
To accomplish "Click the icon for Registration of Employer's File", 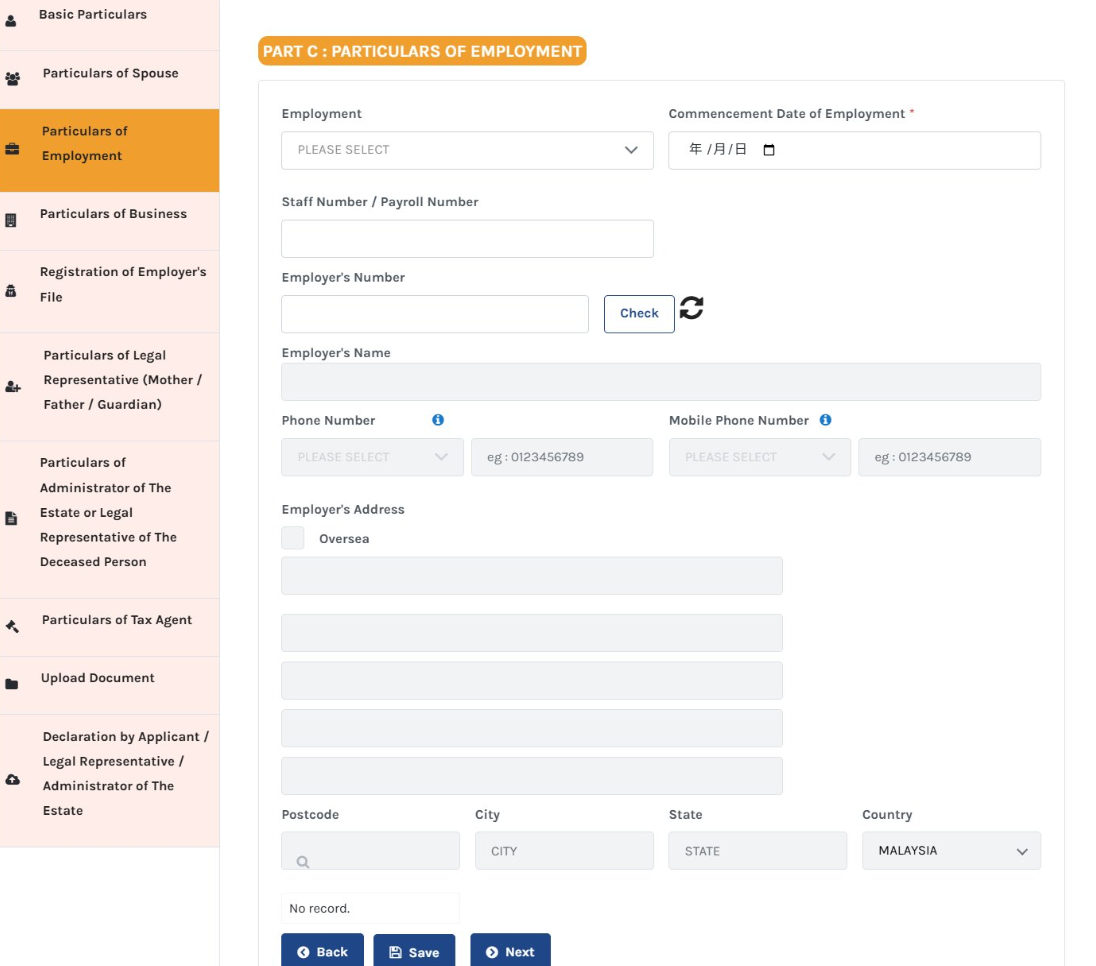I will tap(10, 291).
